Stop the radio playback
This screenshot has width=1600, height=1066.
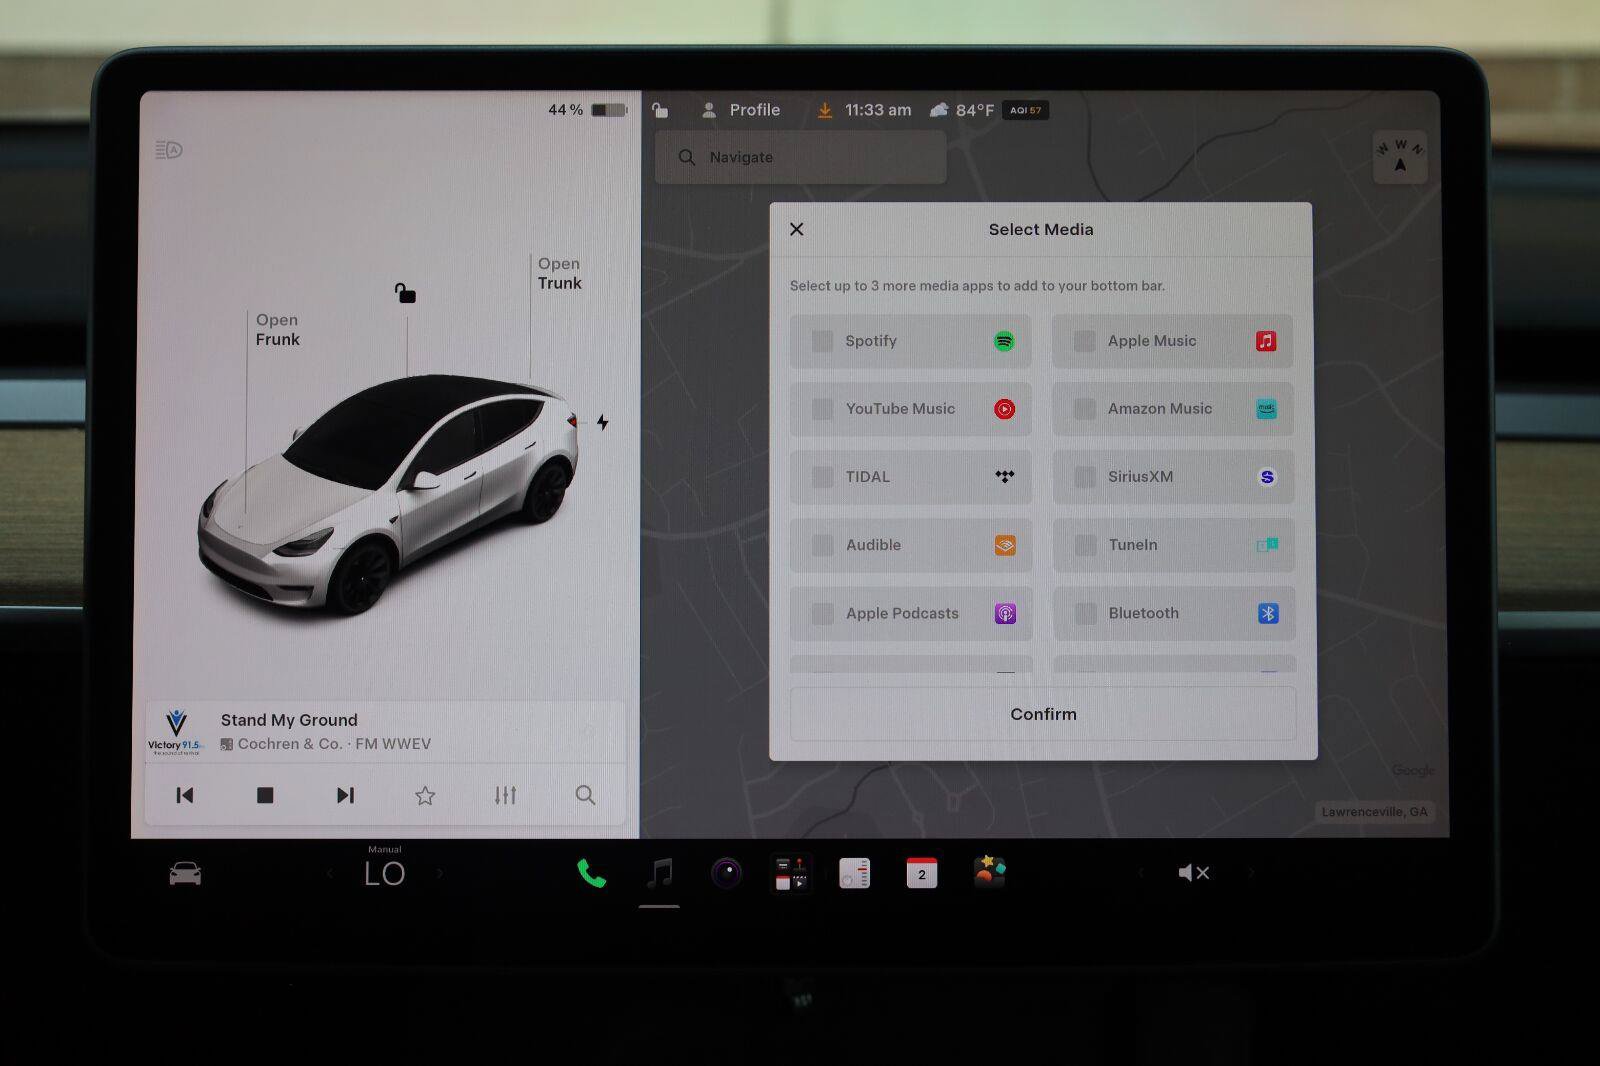[265, 795]
